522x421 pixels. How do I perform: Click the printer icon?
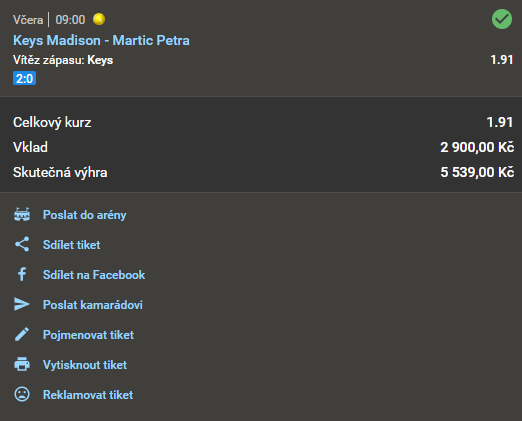[x=22, y=364]
